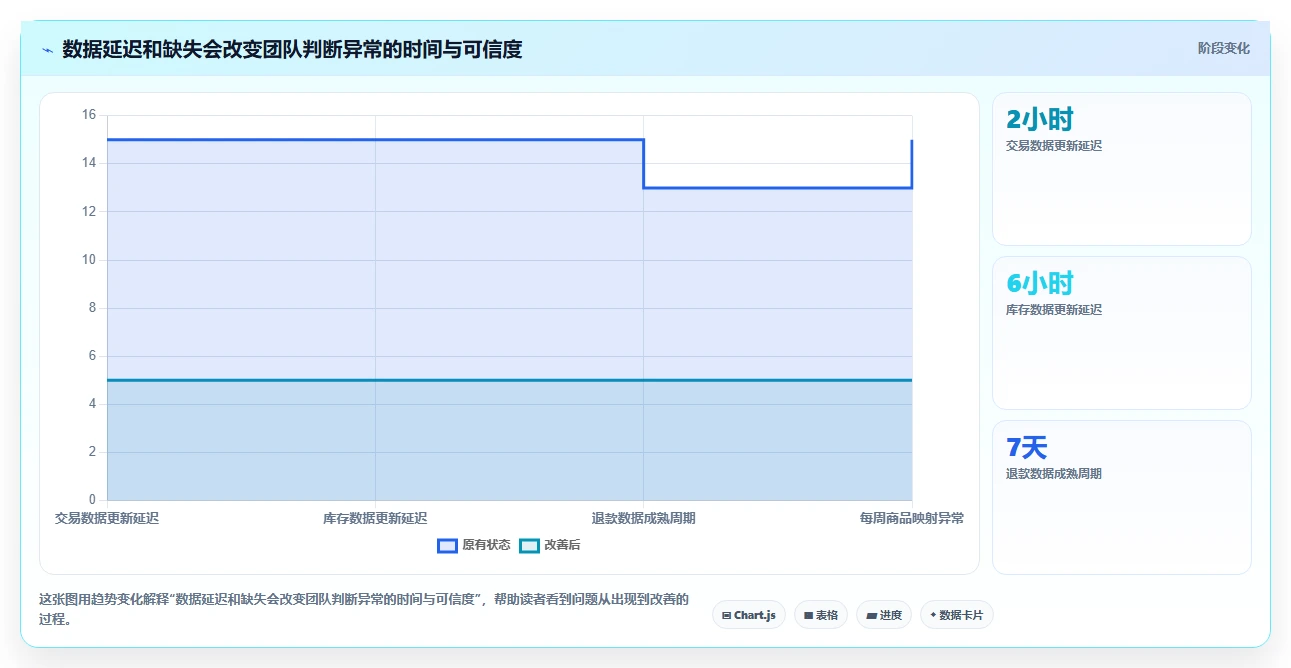Click the lightning icon beside the title

[x=47, y=50]
